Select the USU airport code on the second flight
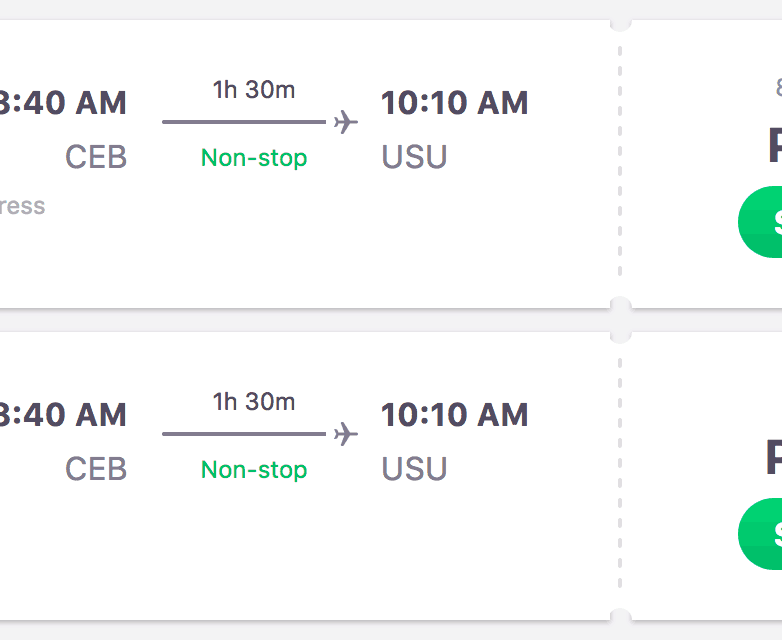The width and height of the screenshot is (782, 640). pos(414,469)
